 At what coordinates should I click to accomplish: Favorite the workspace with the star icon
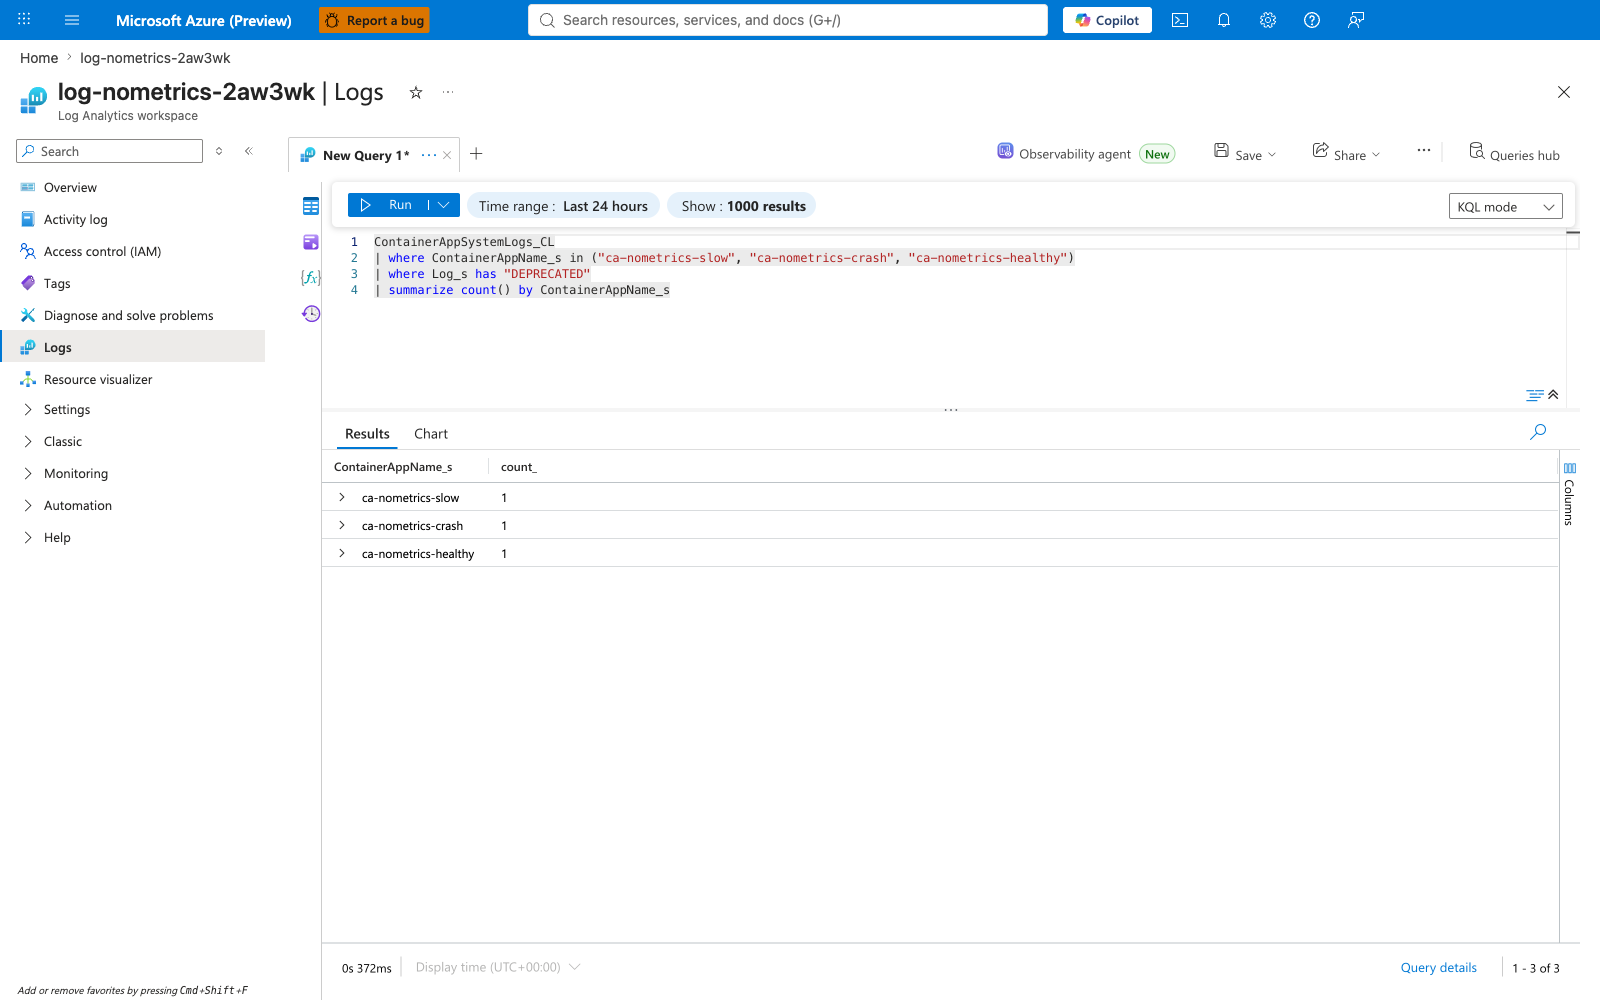pos(416,92)
